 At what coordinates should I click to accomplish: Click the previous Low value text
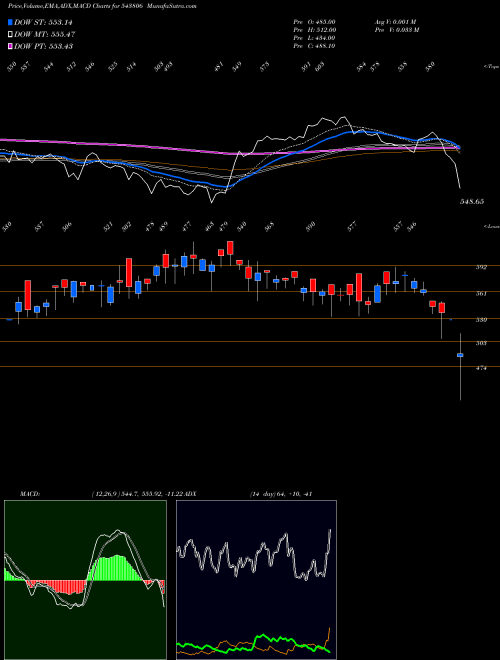point(314,38)
